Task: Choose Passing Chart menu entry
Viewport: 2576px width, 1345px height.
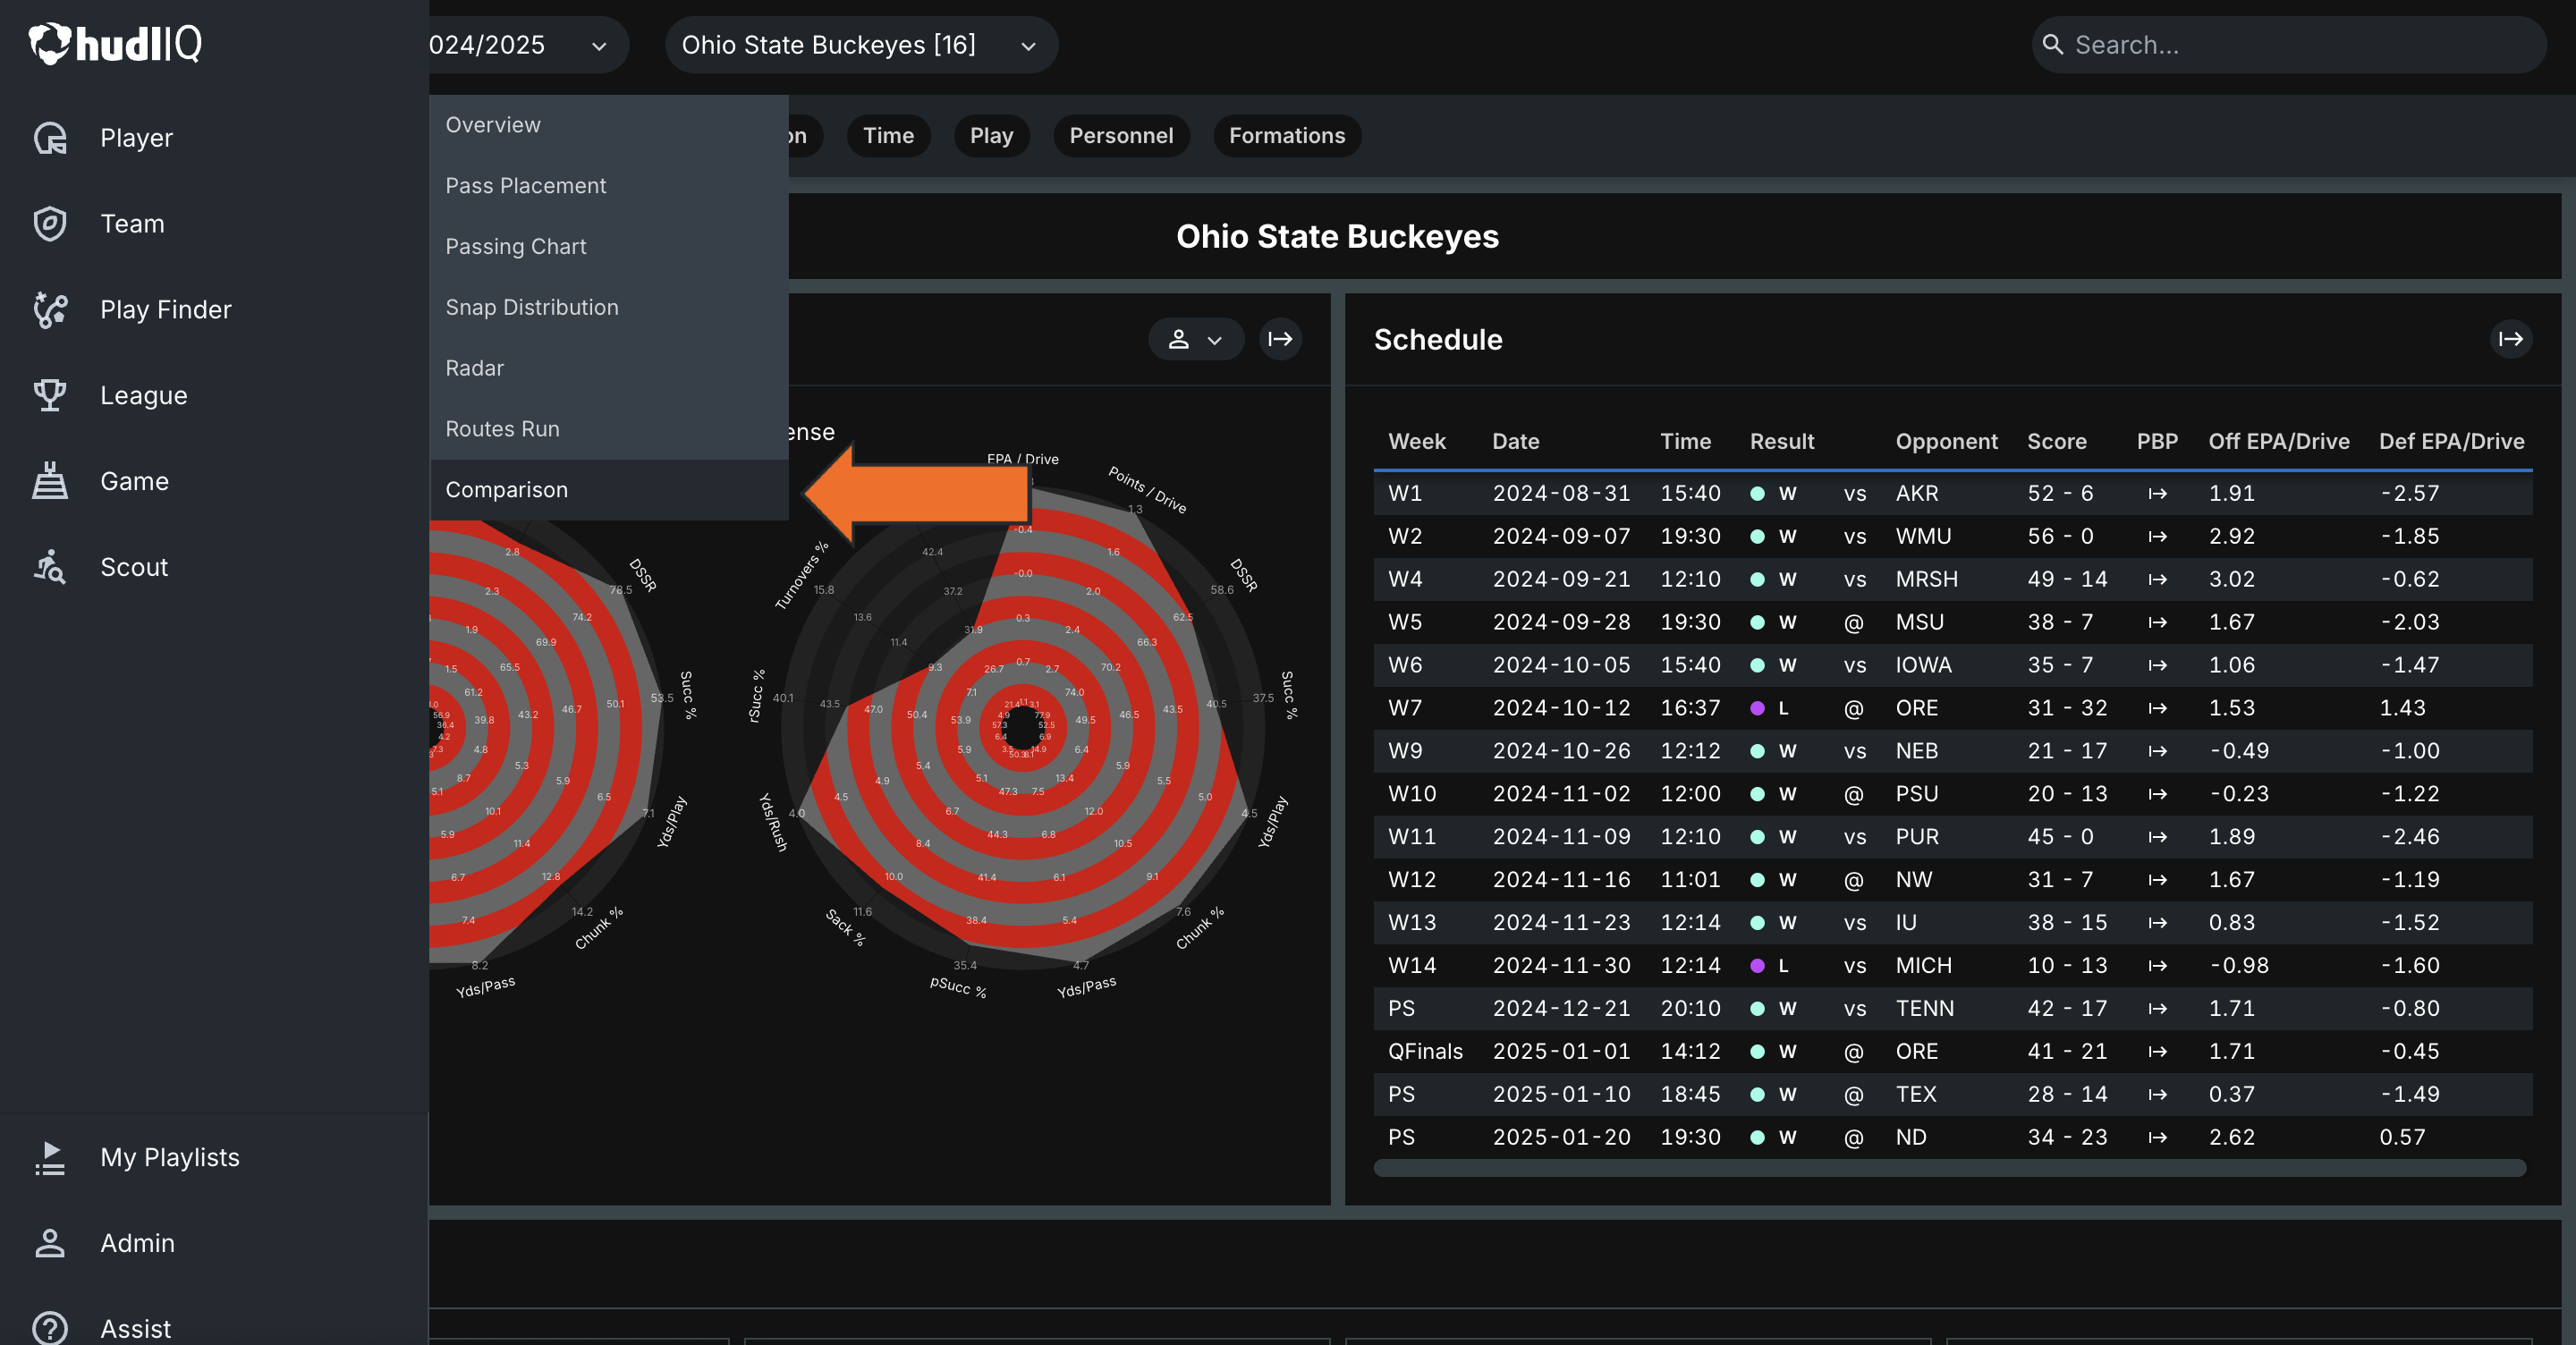Action: click(516, 246)
